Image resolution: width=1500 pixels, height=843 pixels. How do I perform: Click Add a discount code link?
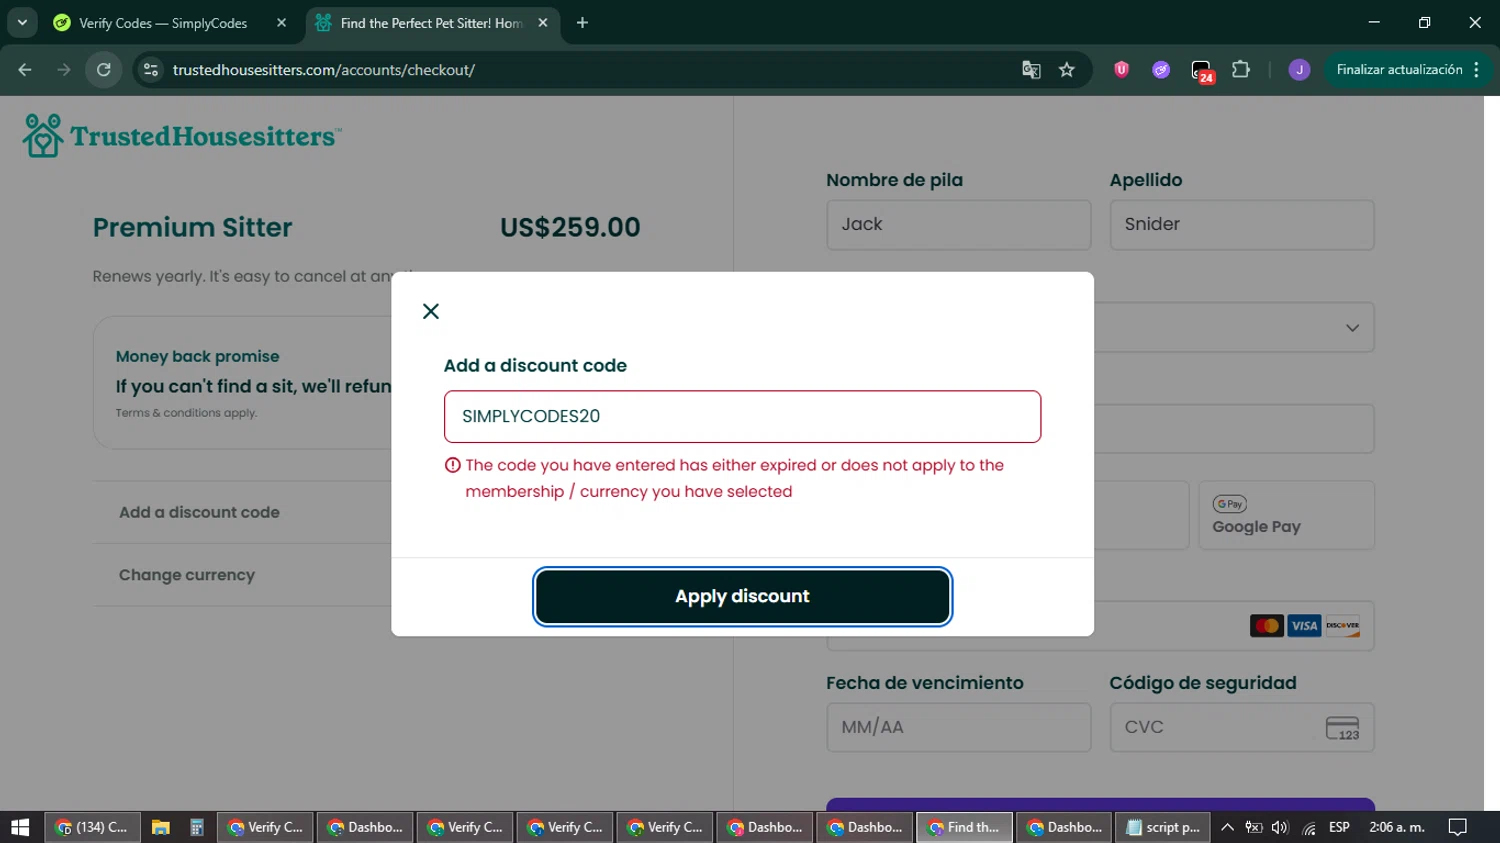[199, 512]
